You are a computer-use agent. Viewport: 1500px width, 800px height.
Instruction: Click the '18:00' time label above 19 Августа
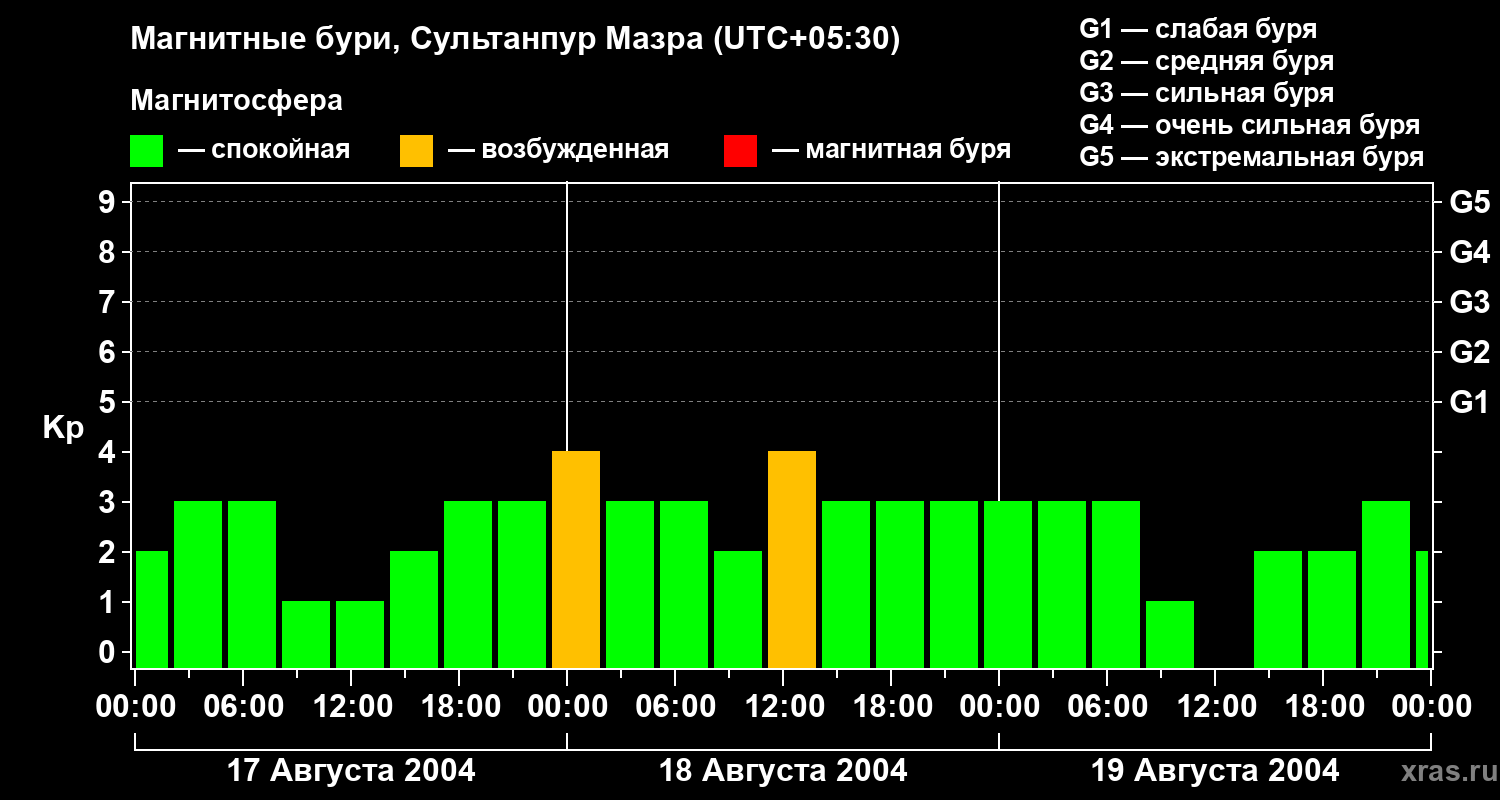coord(1323,707)
